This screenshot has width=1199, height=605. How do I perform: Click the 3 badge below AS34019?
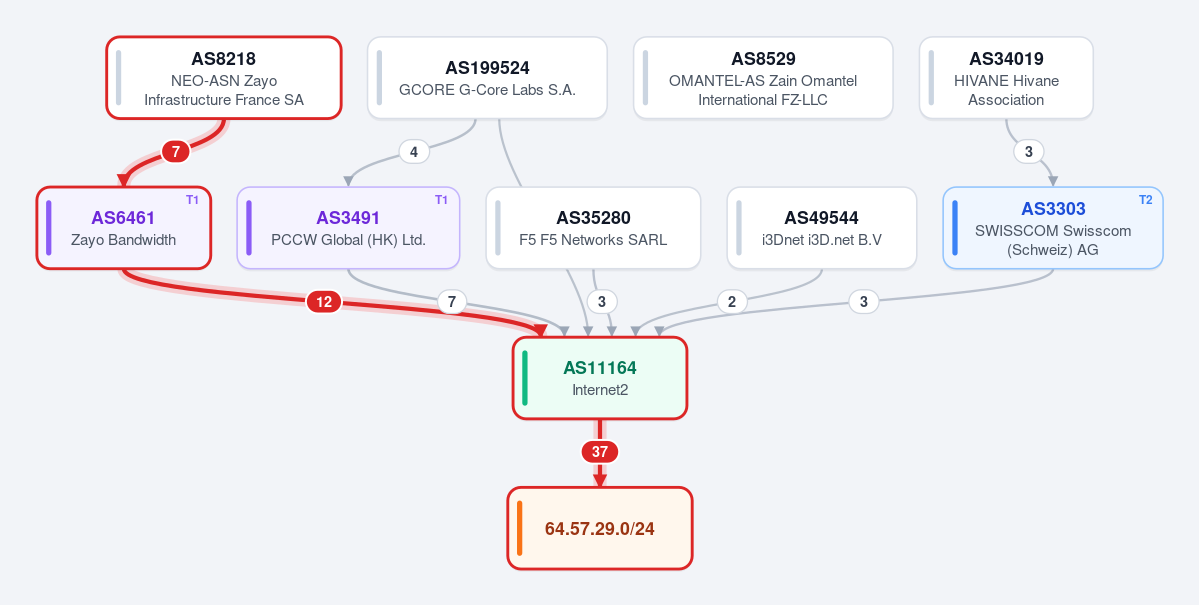click(1028, 152)
